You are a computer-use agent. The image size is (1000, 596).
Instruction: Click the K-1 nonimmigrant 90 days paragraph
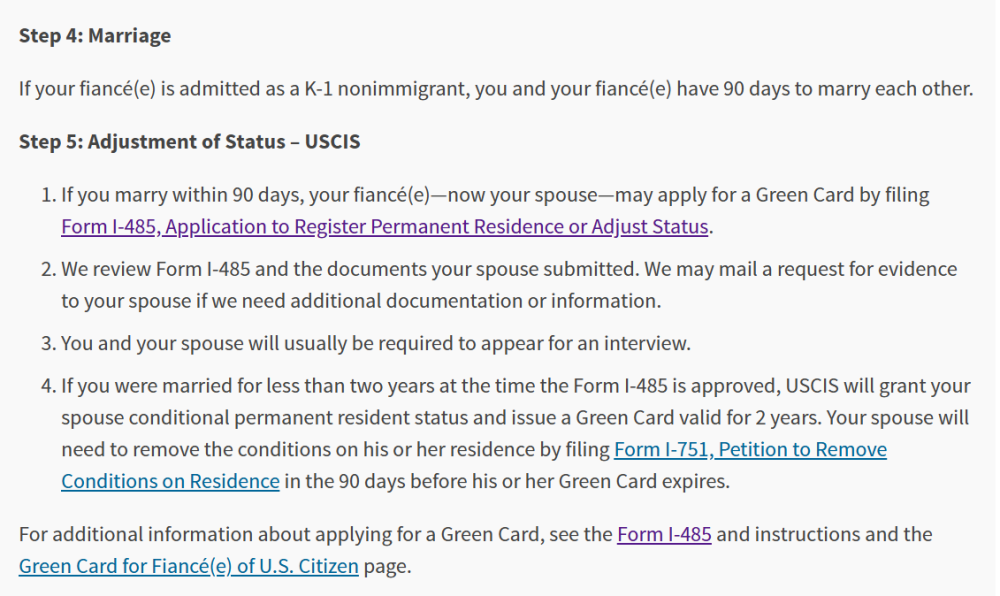pyautogui.click(x=495, y=89)
